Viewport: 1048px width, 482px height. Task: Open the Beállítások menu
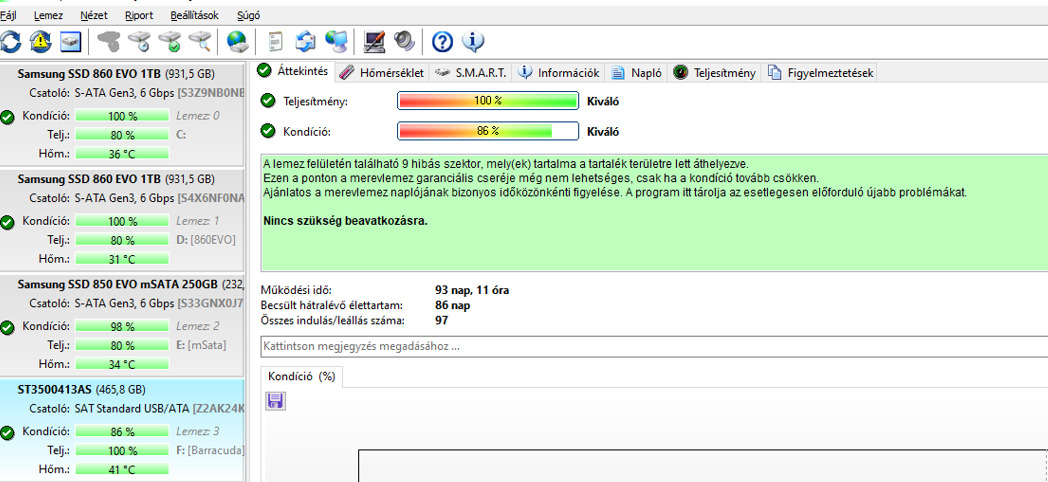[194, 15]
